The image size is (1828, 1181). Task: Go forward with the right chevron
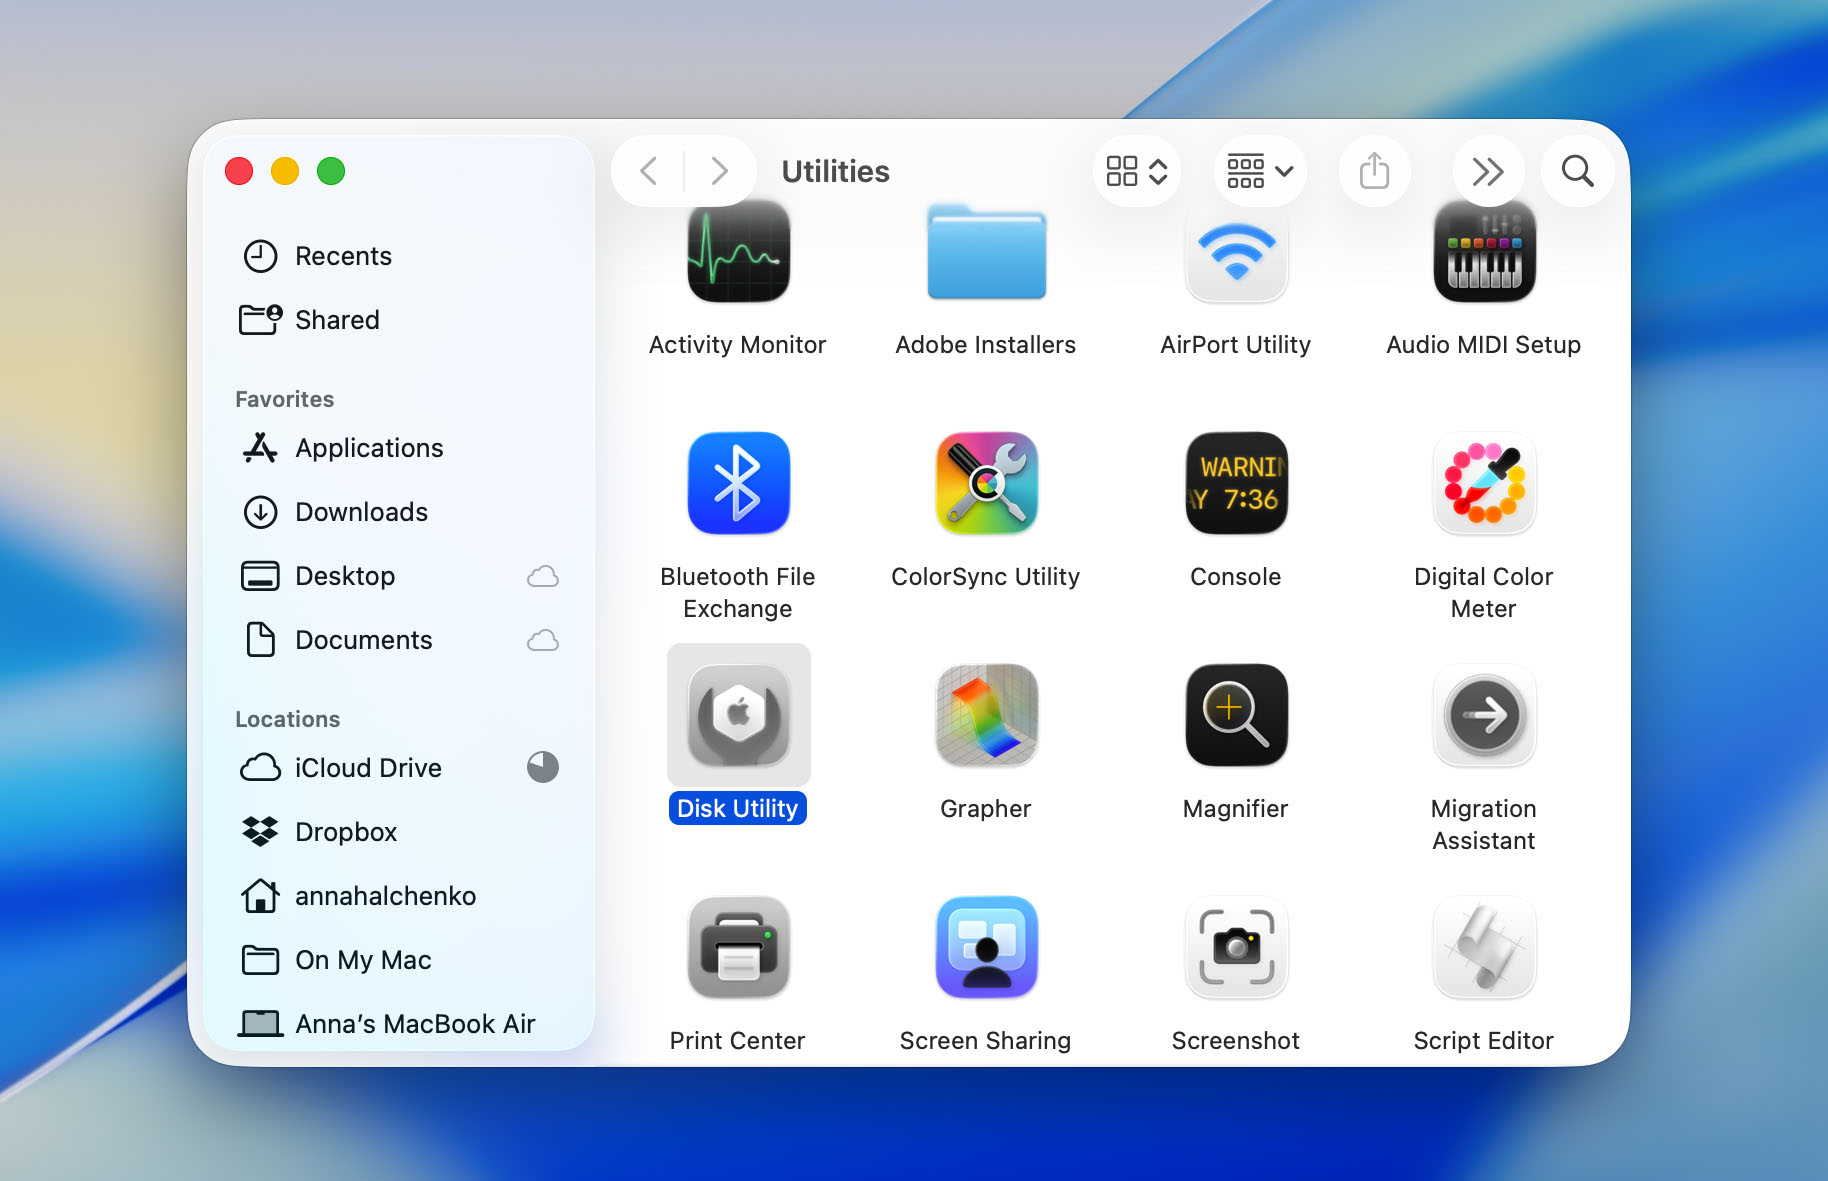pyautogui.click(x=719, y=171)
